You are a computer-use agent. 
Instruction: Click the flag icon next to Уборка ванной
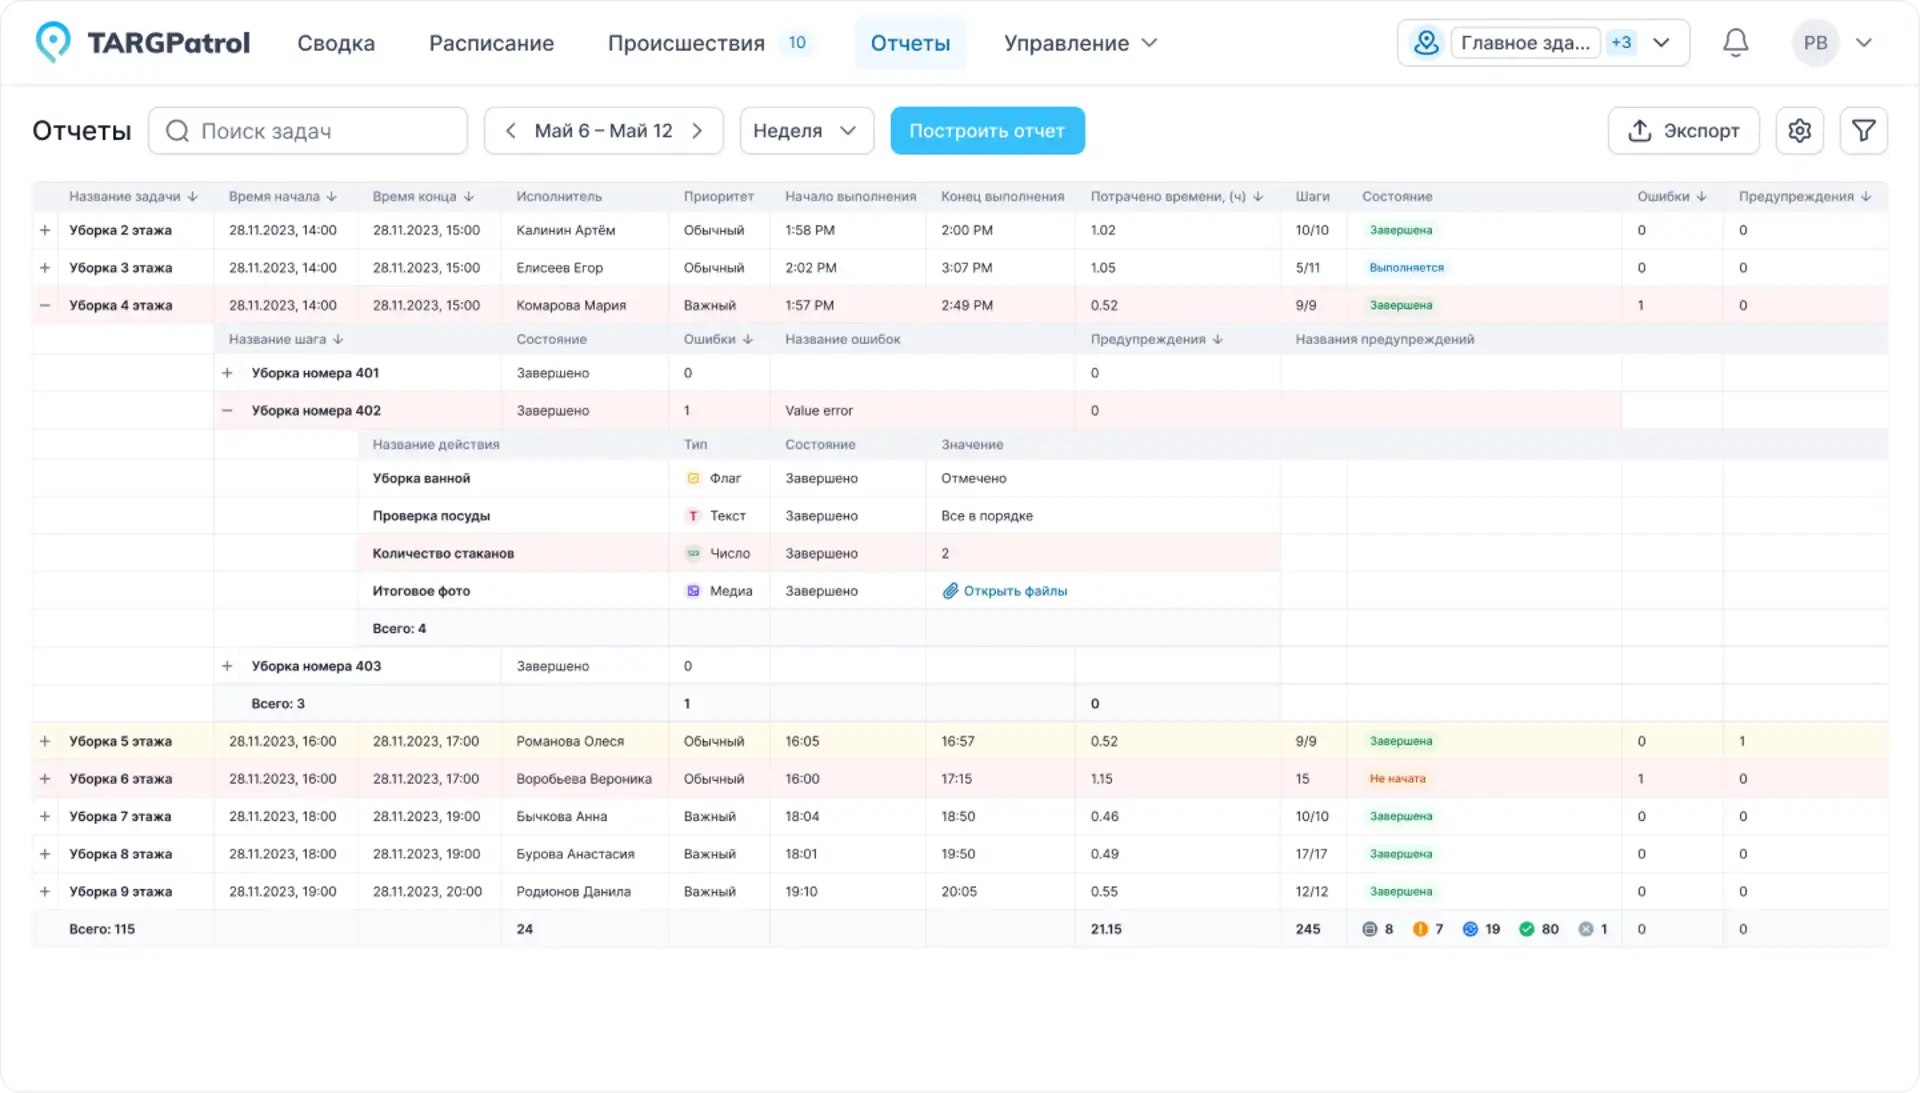693,478
